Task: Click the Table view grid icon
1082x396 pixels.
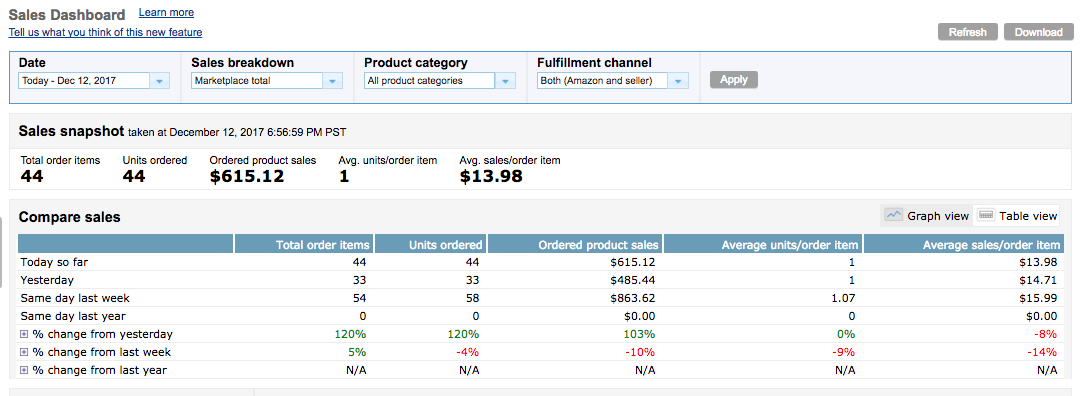Action: 985,215
